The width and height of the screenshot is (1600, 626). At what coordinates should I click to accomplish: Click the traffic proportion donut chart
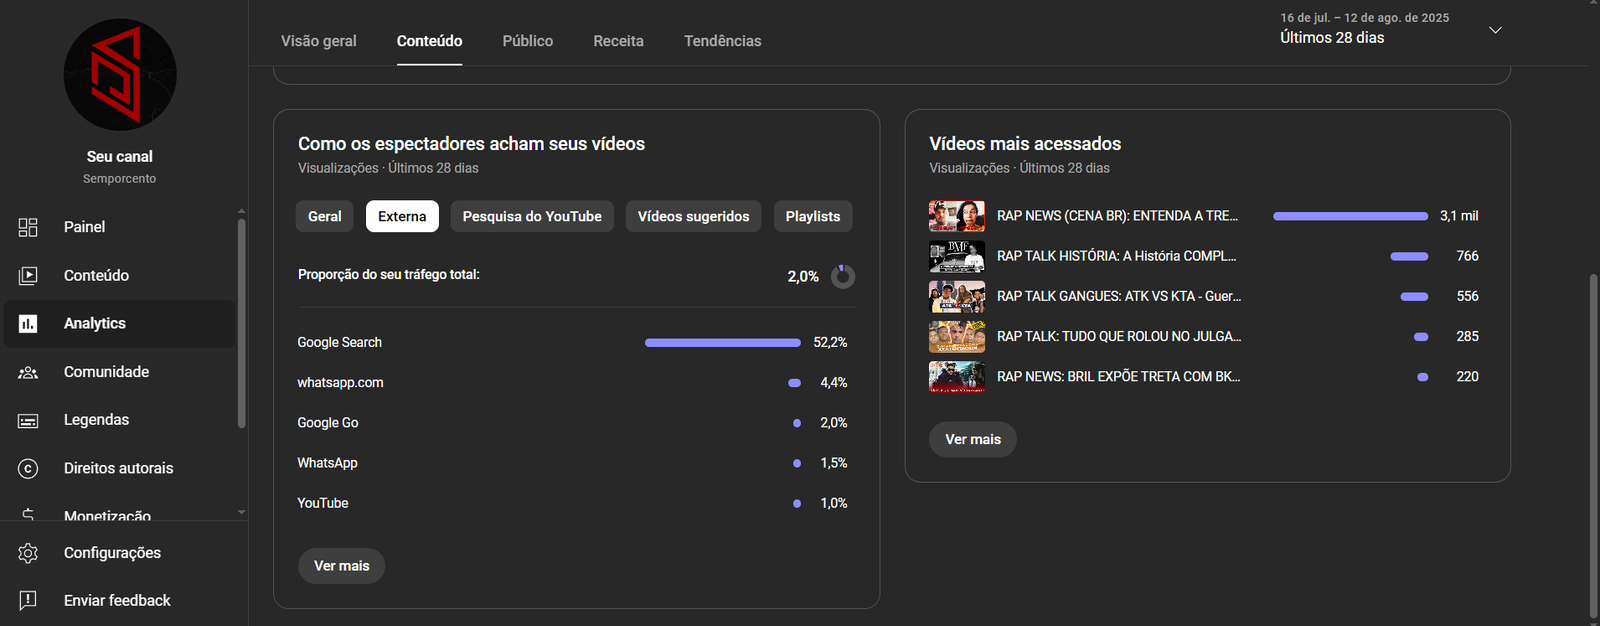pyautogui.click(x=843, y=276)
